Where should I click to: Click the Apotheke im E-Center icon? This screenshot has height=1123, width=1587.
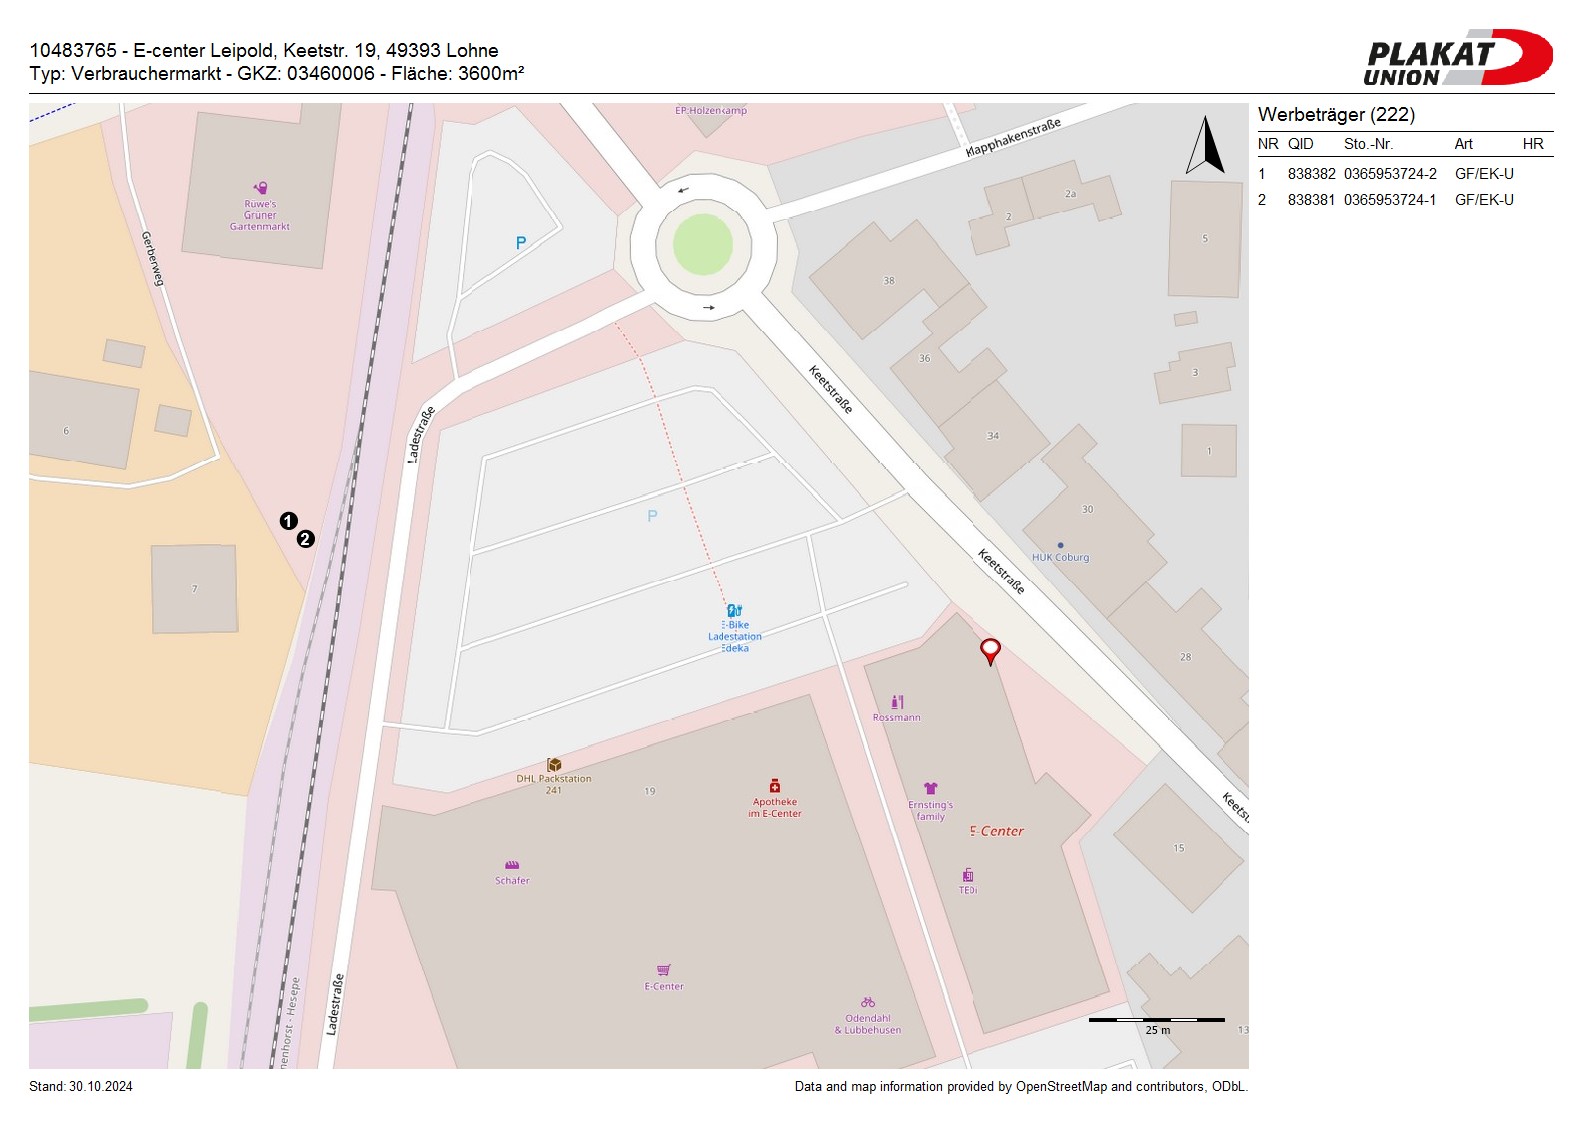(774, 786)
